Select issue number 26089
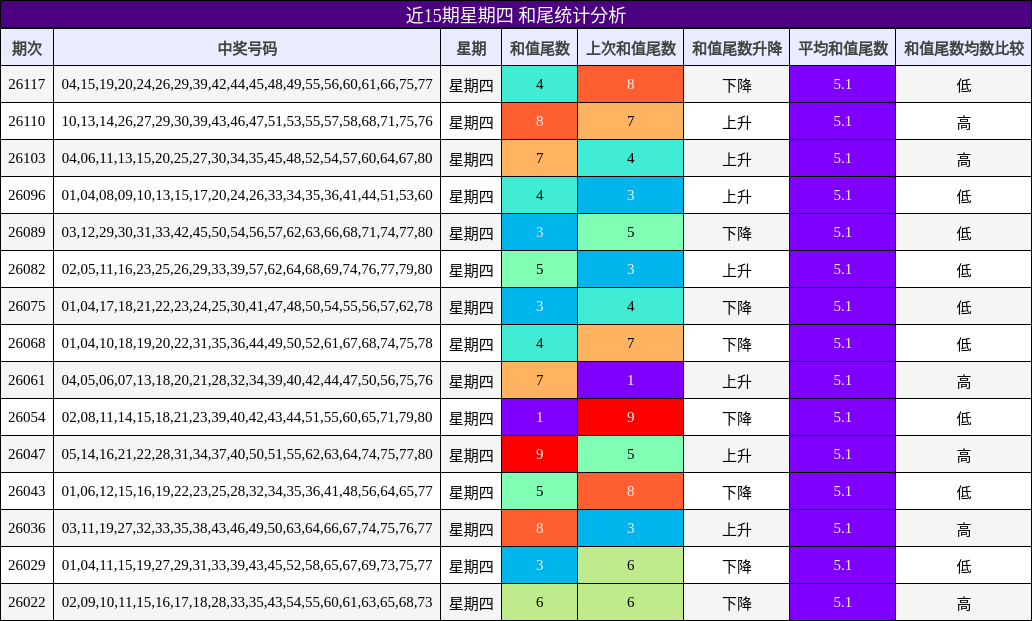 point(27,232)
